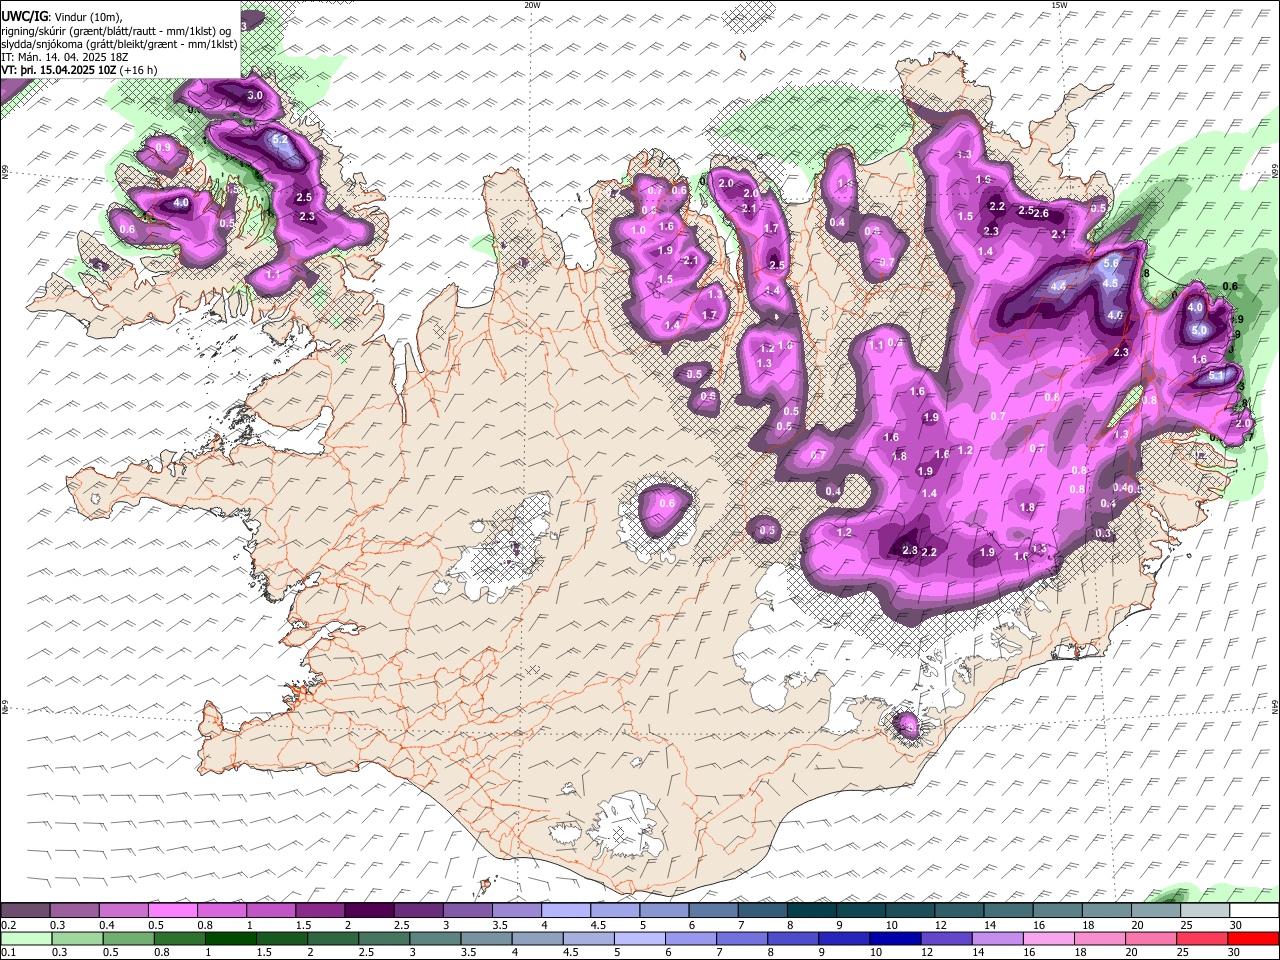Click the 0.5 pink swatch on snow scale
Image resolution: width=1280 pixels, height=960 pixels.
[x=172, y=910]
